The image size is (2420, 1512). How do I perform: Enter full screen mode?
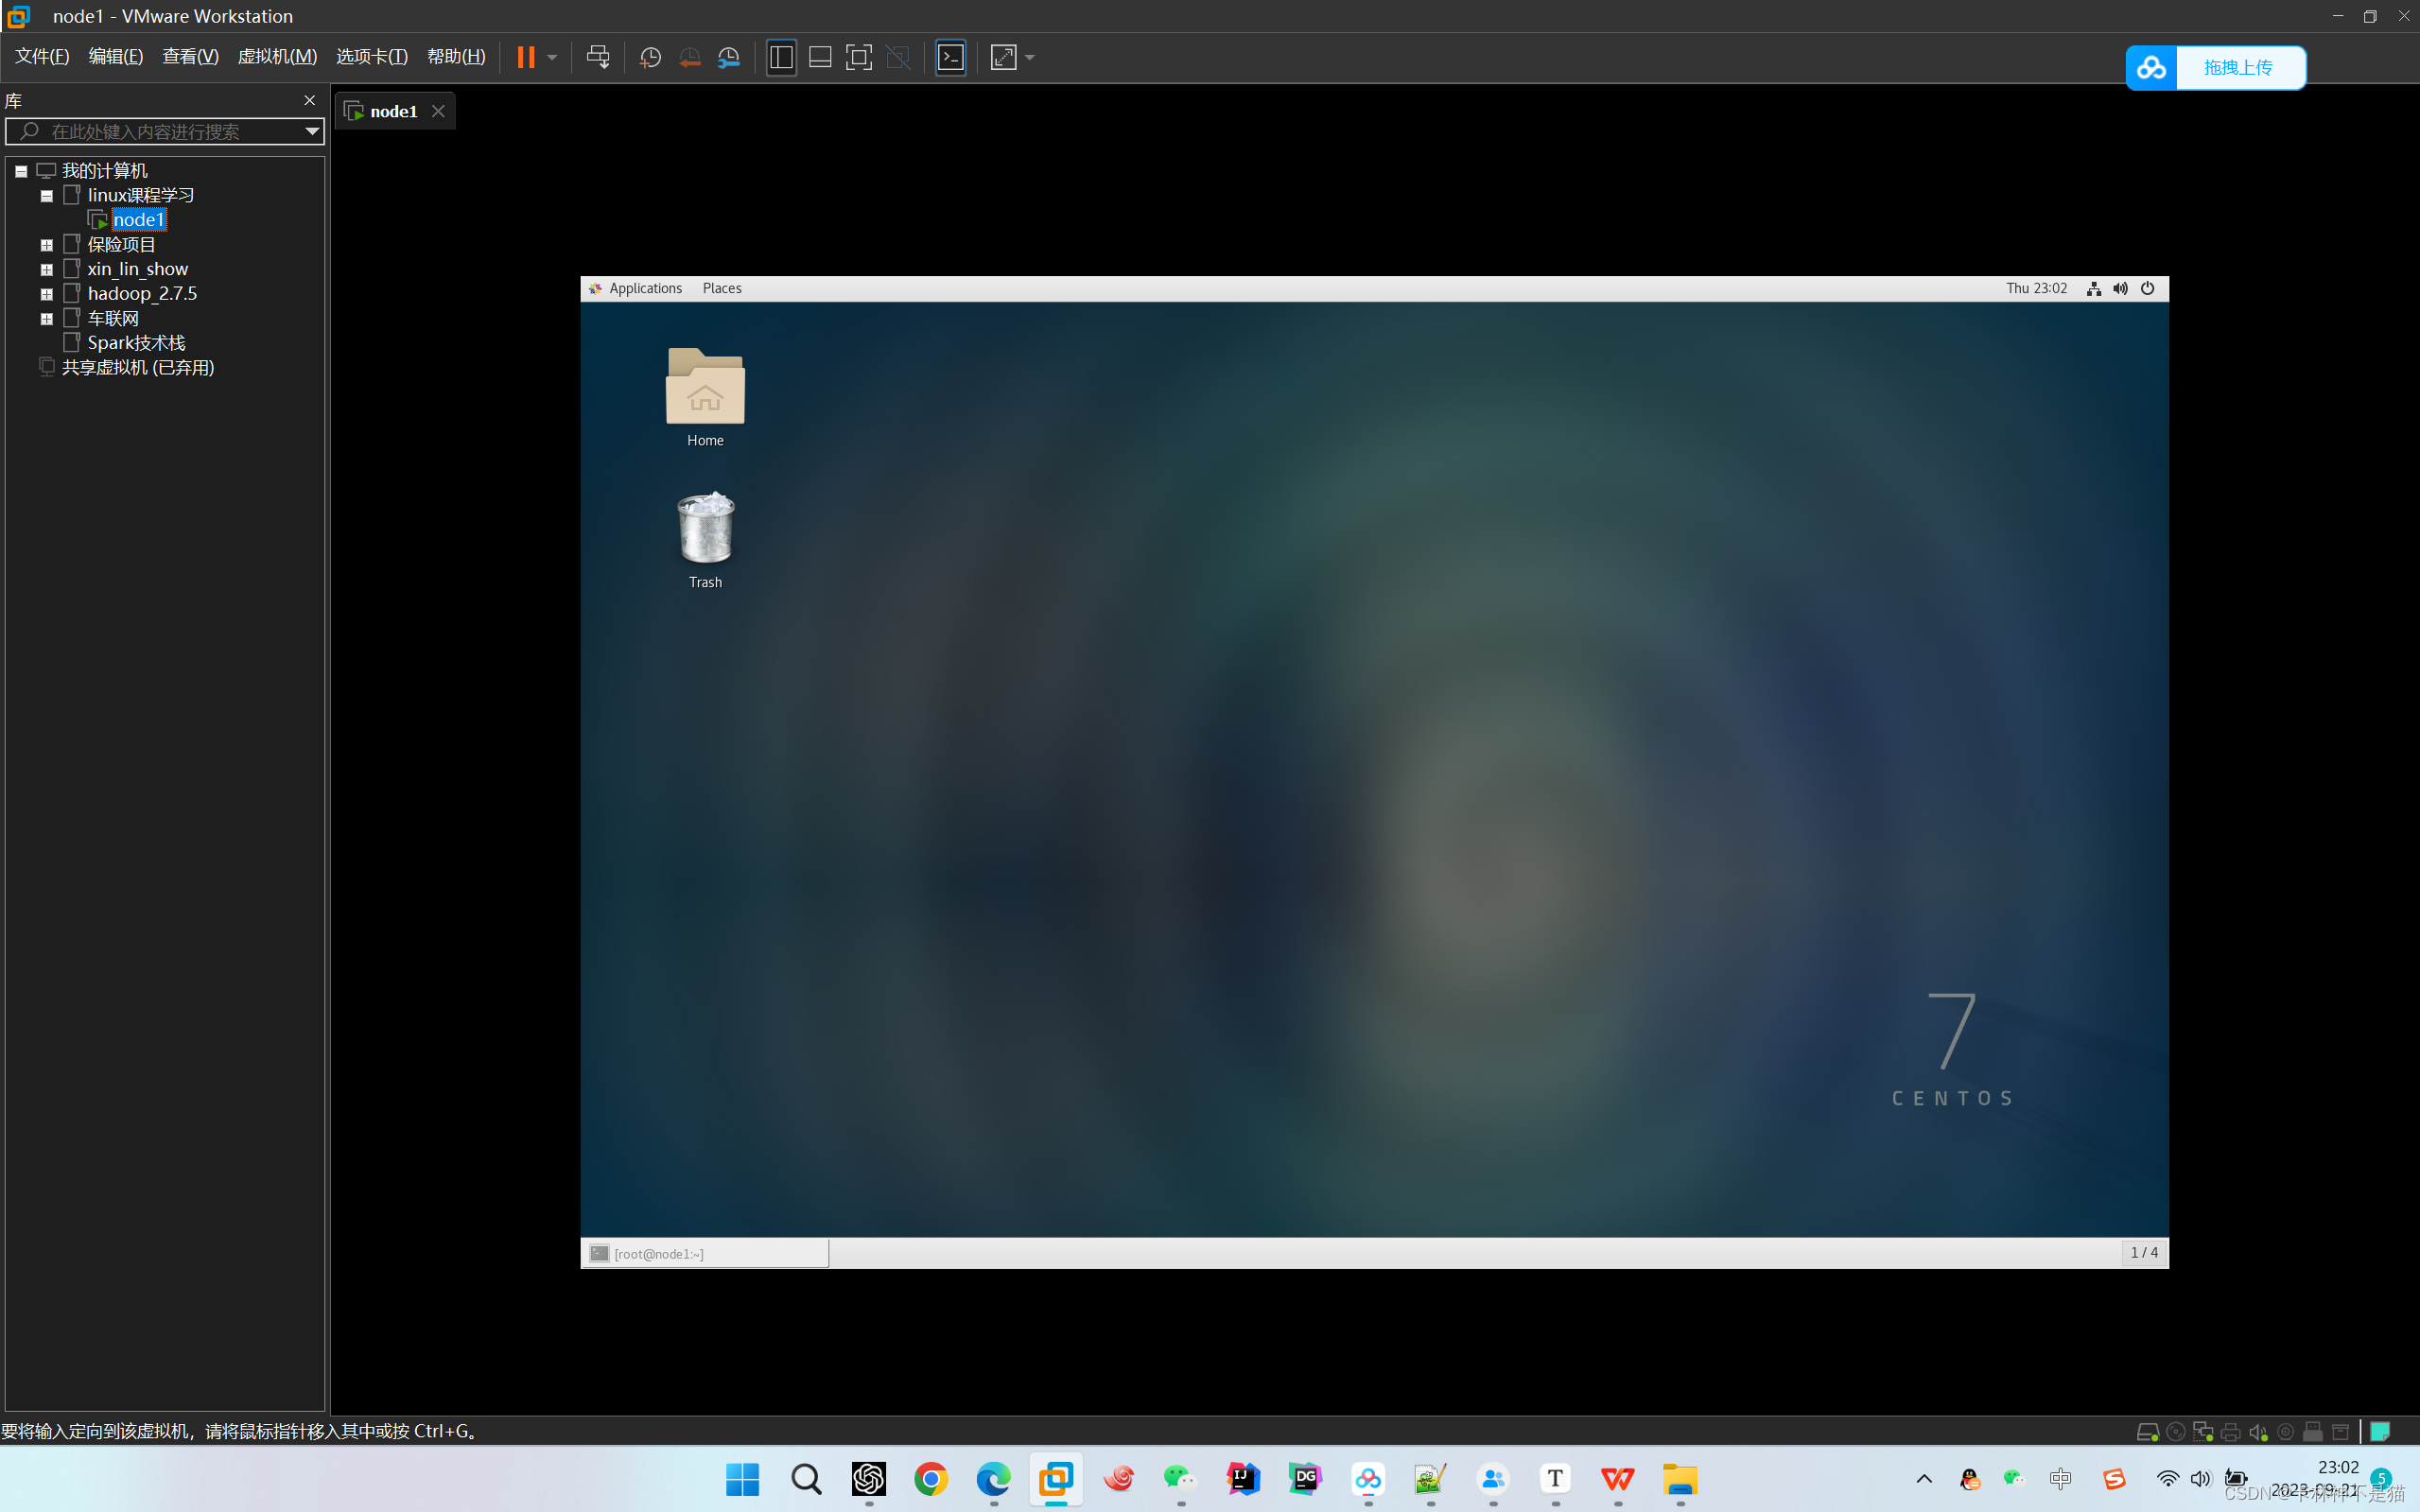tap(859, 57)
